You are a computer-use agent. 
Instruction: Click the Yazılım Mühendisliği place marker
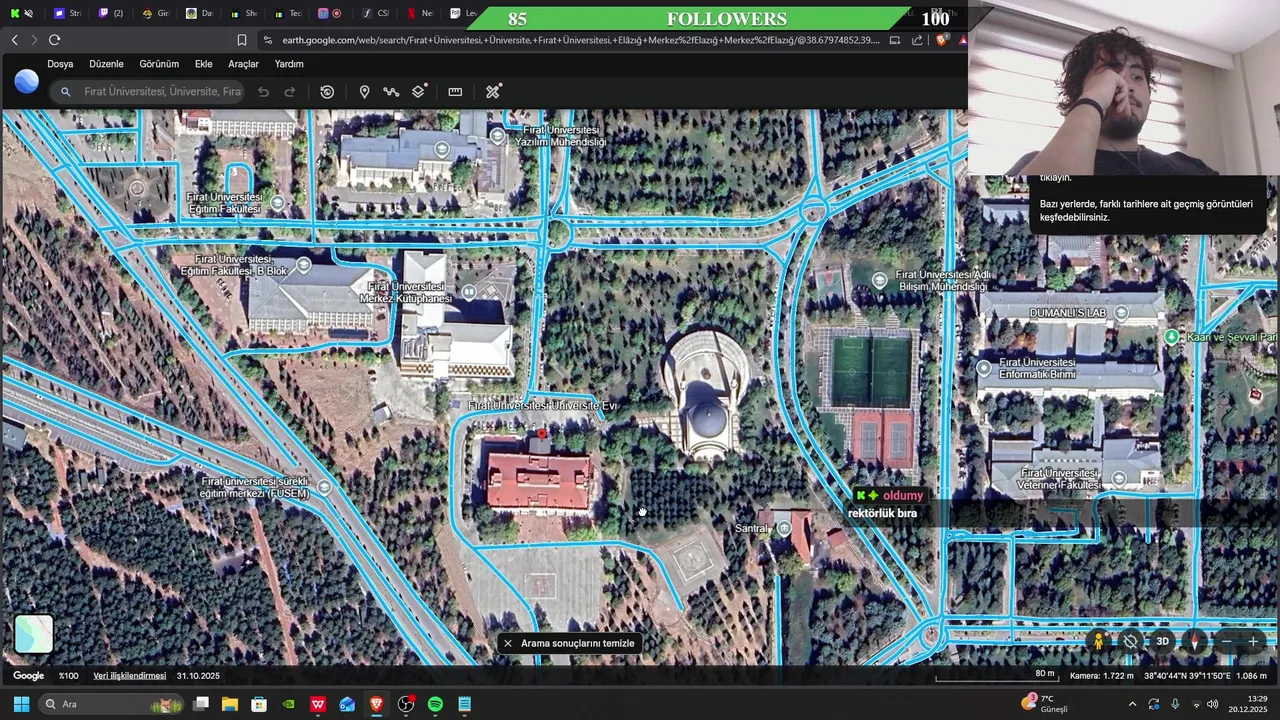point(497,136)
